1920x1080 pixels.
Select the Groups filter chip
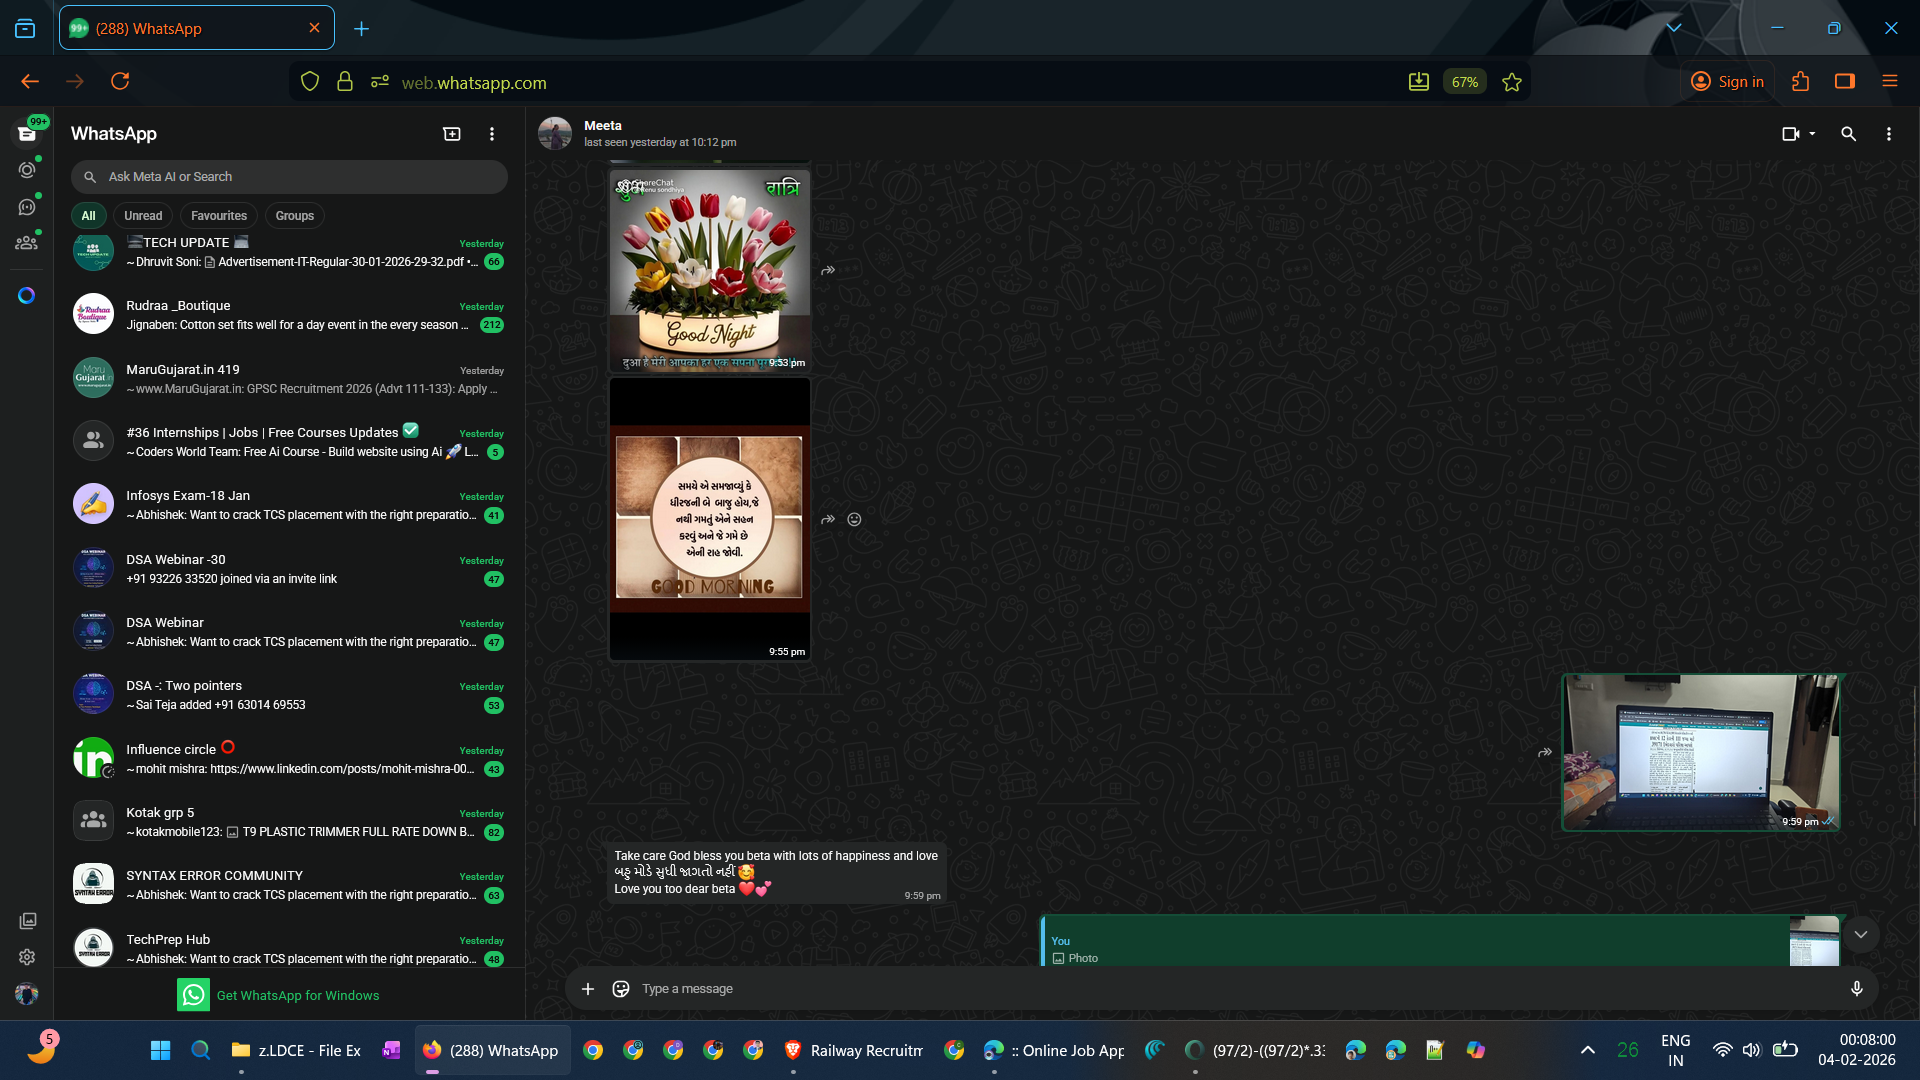click(x=294, y=216)
